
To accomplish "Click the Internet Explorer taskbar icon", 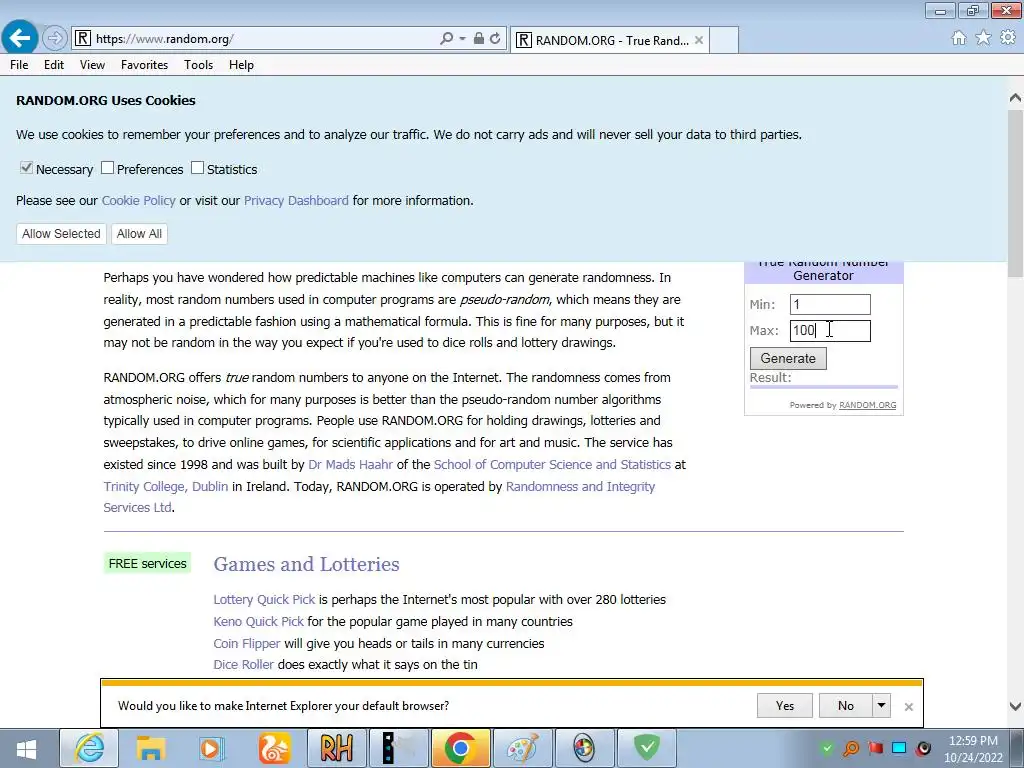I will pyautogui.click(x=89, y=748).
